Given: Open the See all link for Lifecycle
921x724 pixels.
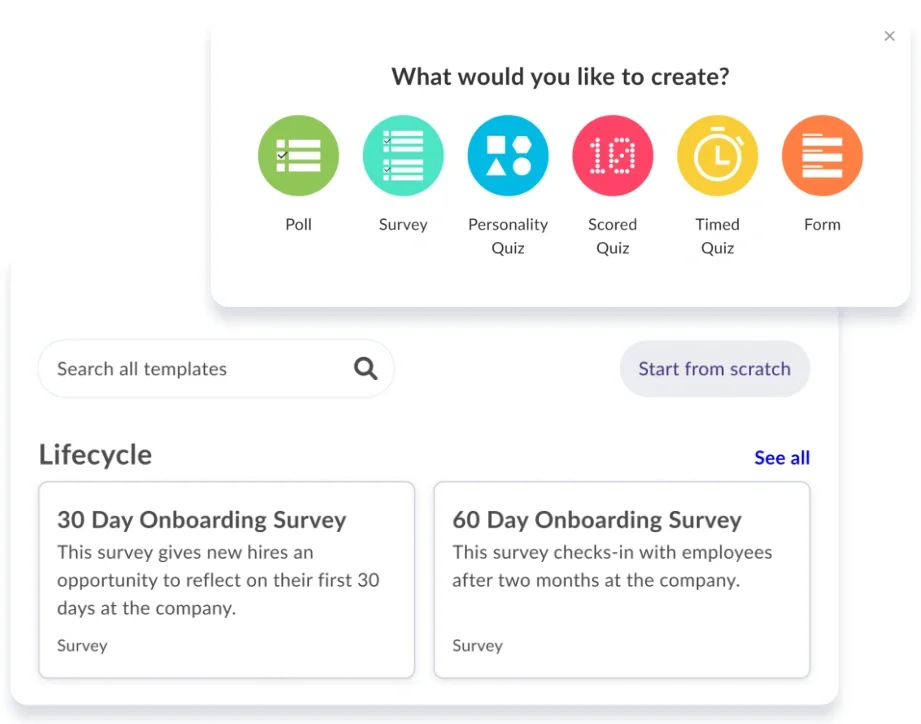Looking at the screenshot, I should click(782, 457).
